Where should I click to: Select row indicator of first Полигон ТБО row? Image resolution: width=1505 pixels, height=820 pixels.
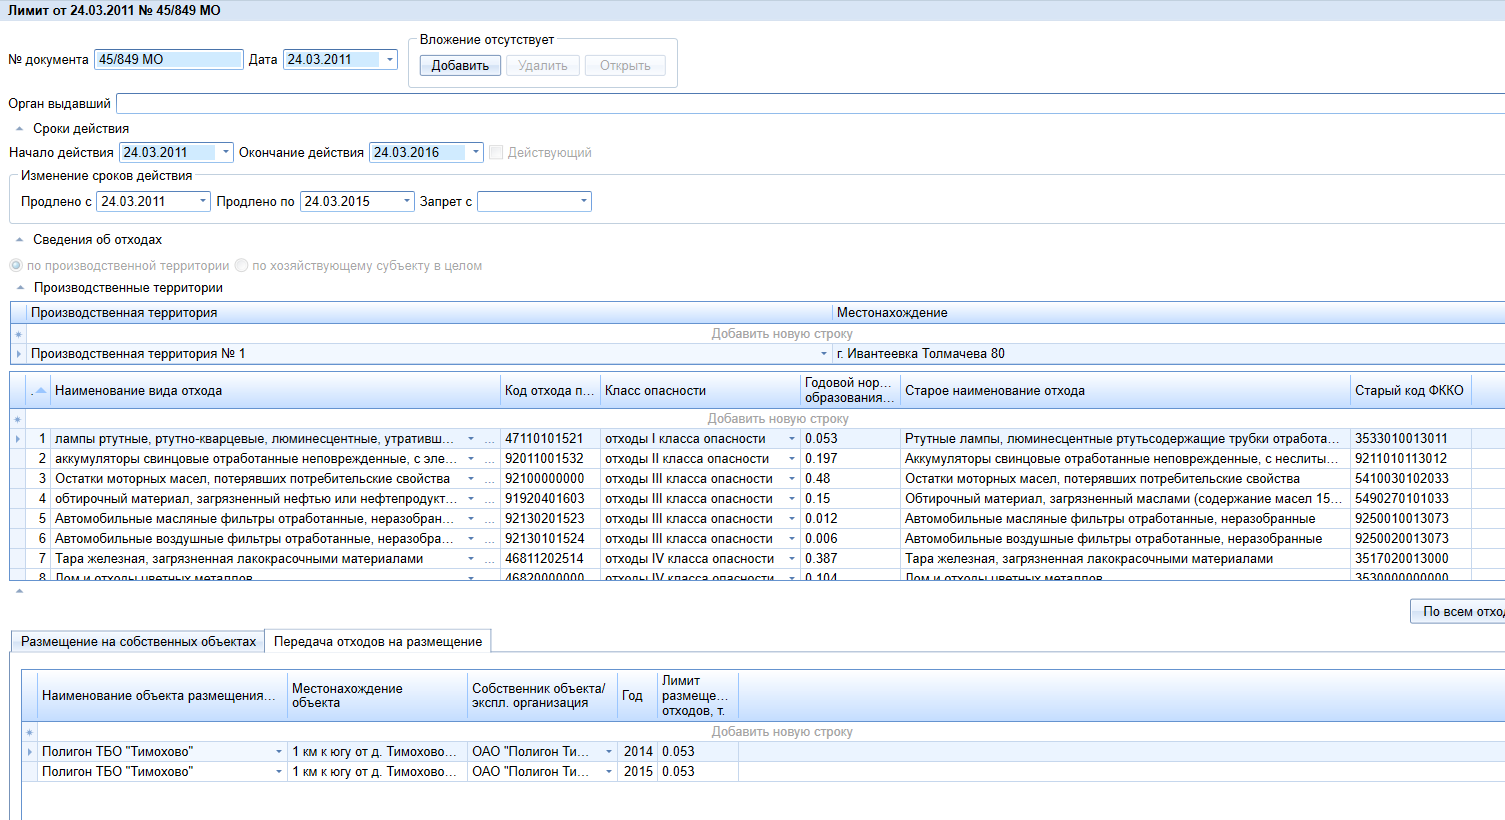click(29, 752)
